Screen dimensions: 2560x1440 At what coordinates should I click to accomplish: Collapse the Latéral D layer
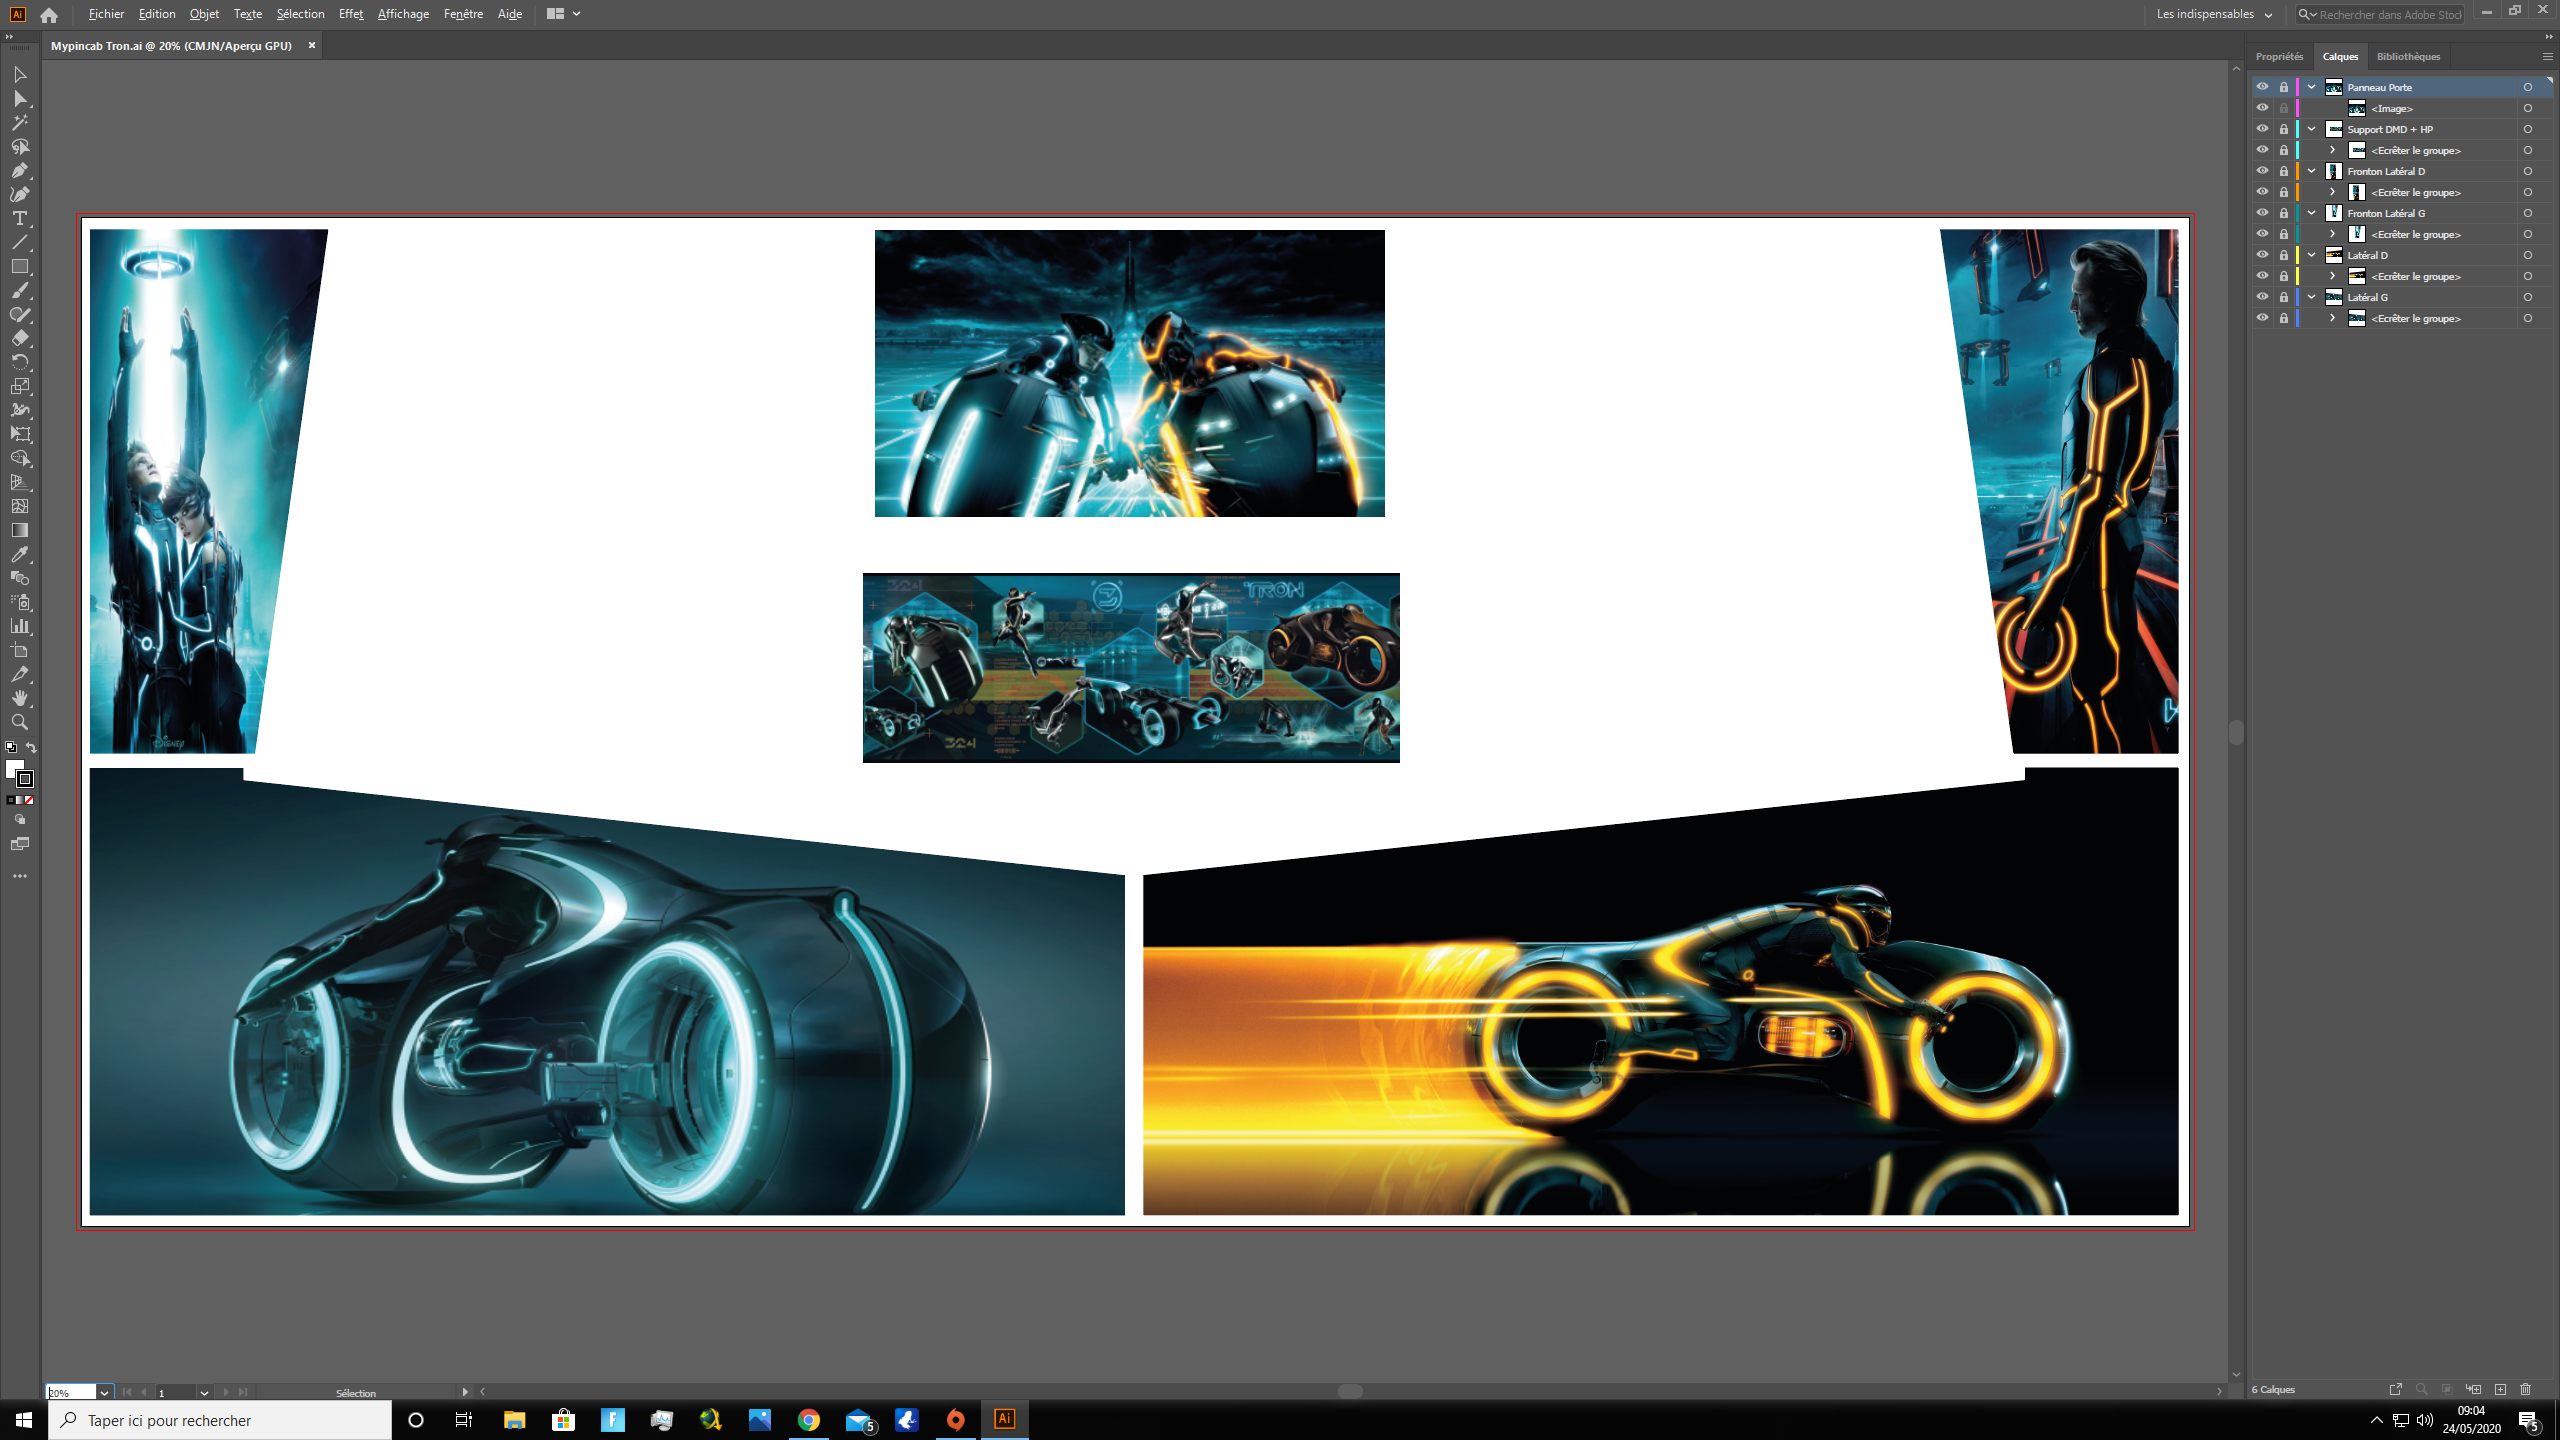click(2312, 255)
